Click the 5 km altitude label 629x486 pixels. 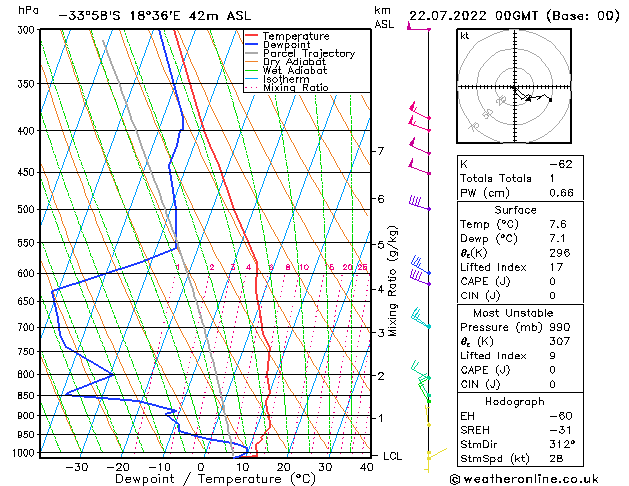point(381,244)
